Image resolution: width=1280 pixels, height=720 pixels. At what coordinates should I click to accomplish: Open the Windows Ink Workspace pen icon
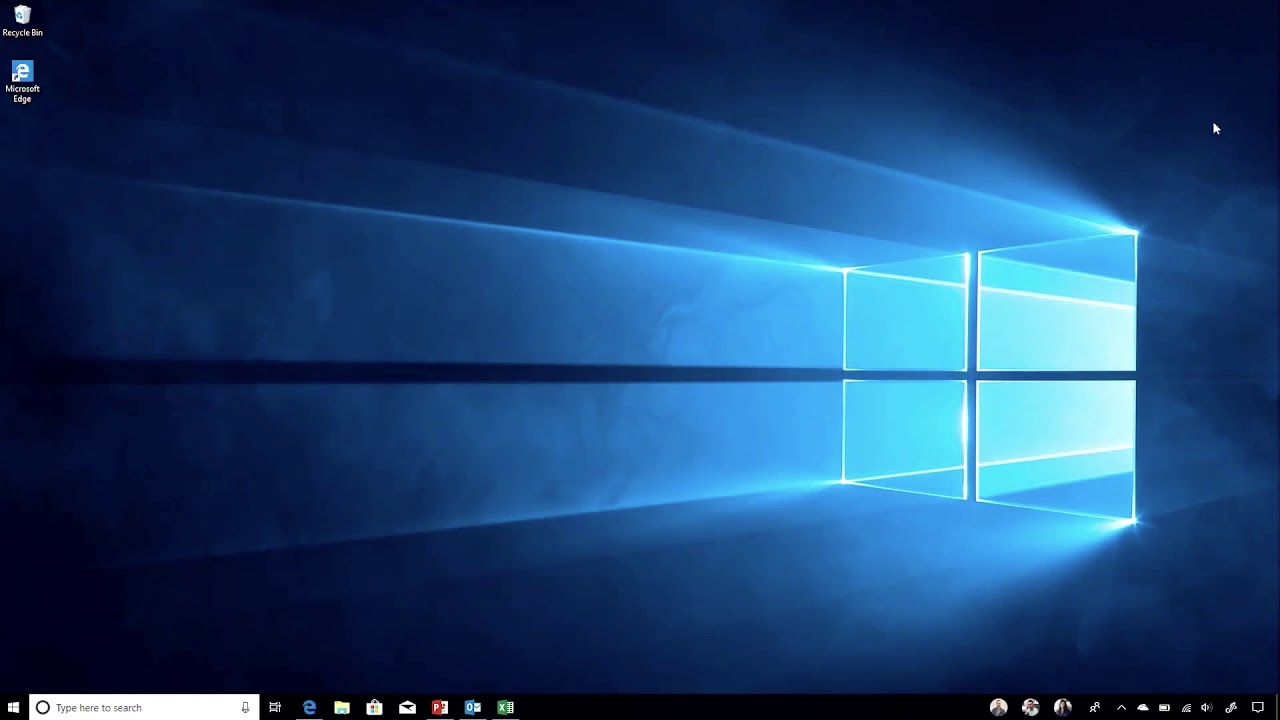click(x=1231, y=707)
